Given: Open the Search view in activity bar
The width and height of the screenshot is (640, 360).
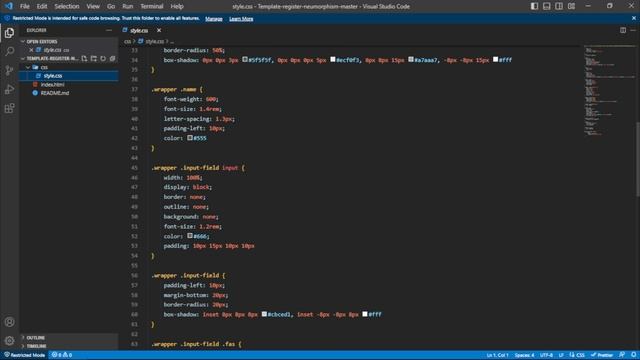Looking at the screenshot, I should click(x=9, y=51).
